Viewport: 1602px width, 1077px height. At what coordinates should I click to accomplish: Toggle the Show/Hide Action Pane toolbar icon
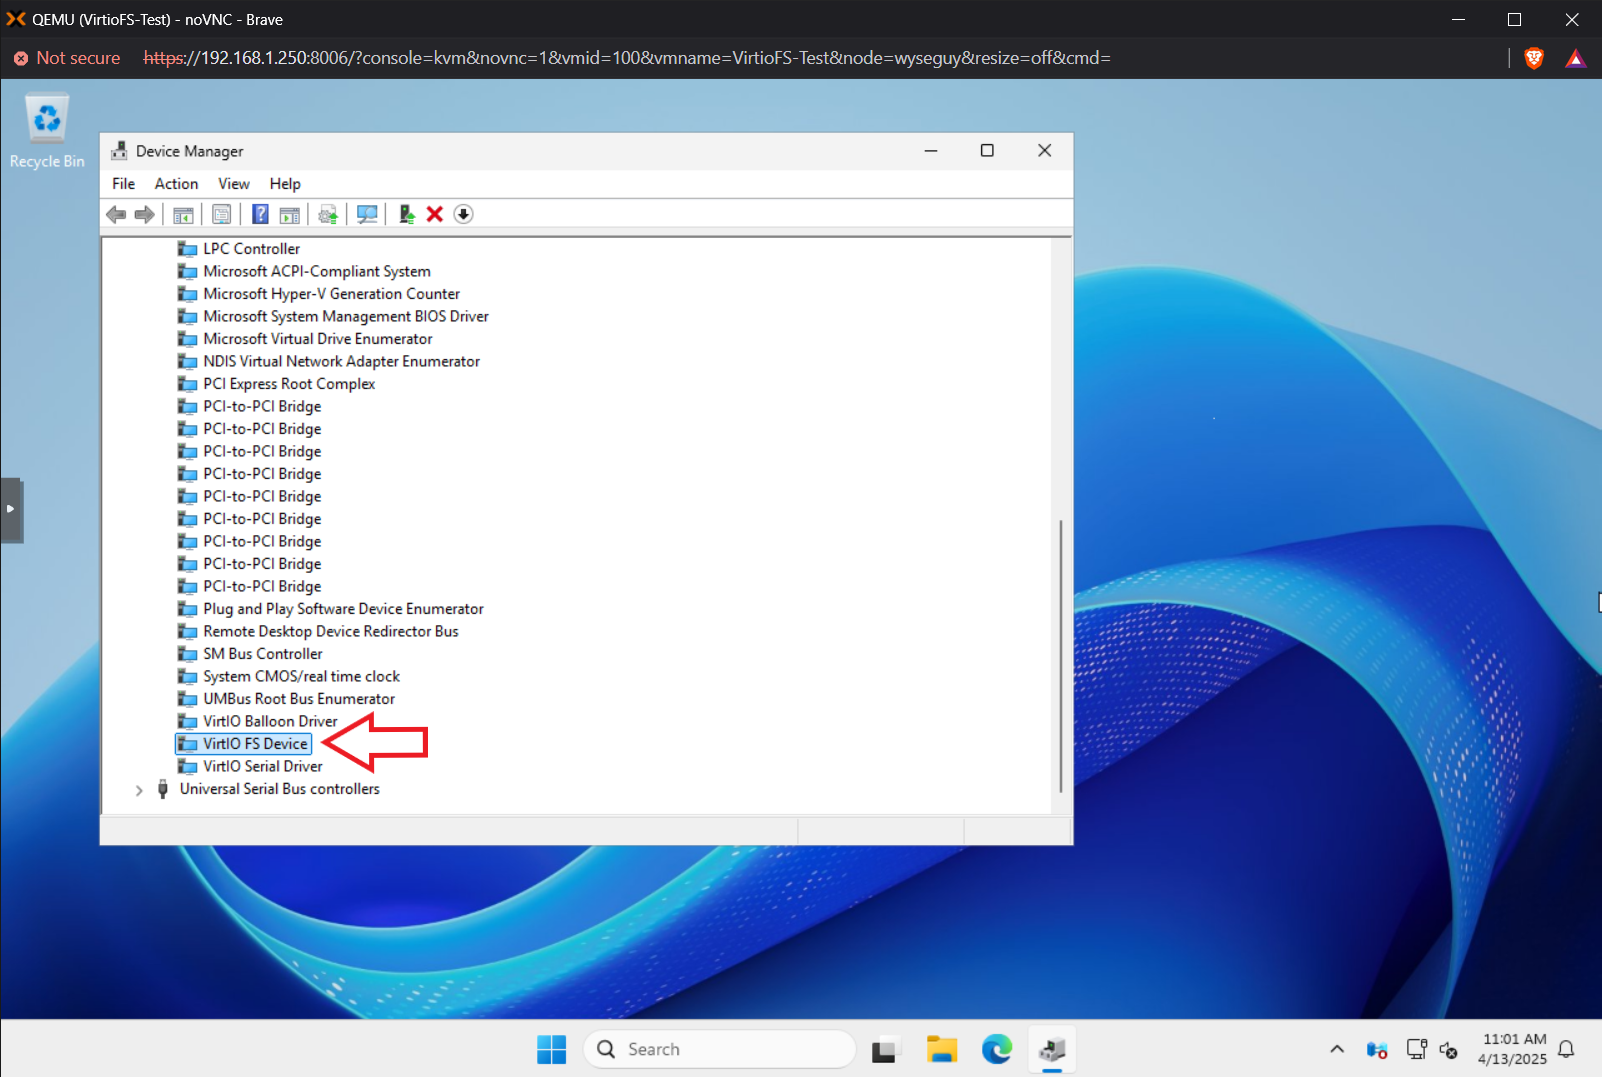tap(290, 214)
